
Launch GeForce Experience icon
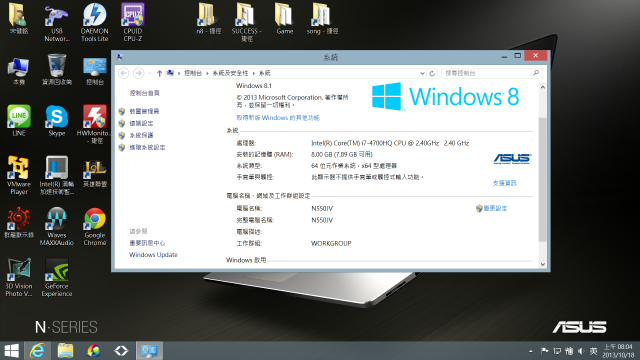click(x=57, y=277)
